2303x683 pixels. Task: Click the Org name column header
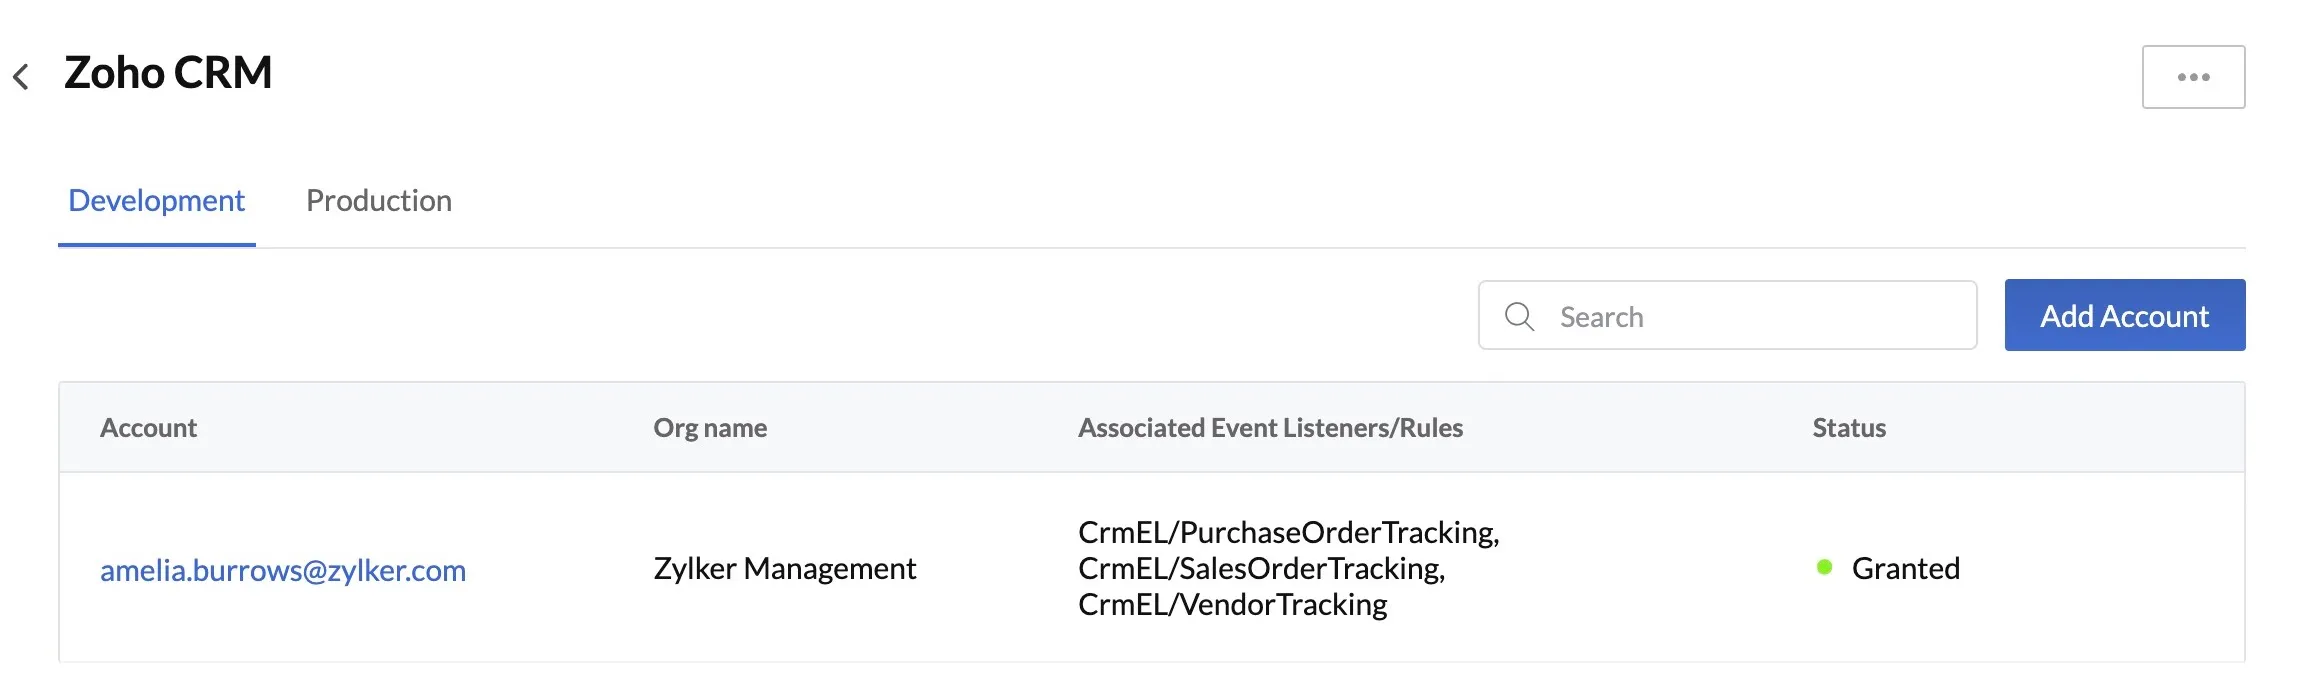pyautogui.click(x=710, y=427)
